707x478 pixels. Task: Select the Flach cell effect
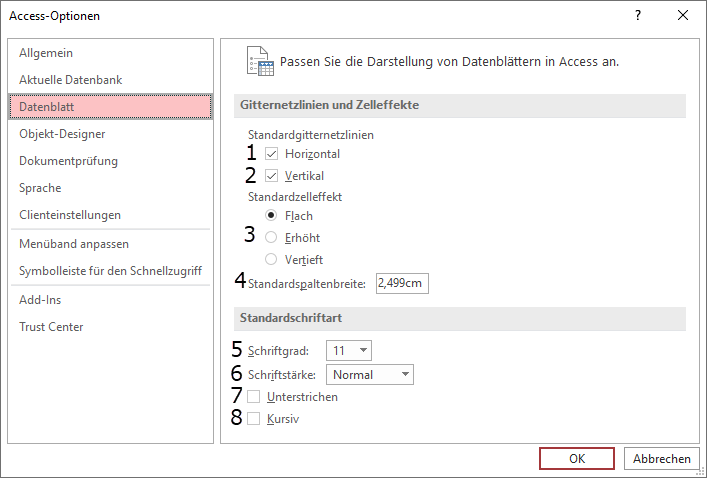tap(271, 216)
